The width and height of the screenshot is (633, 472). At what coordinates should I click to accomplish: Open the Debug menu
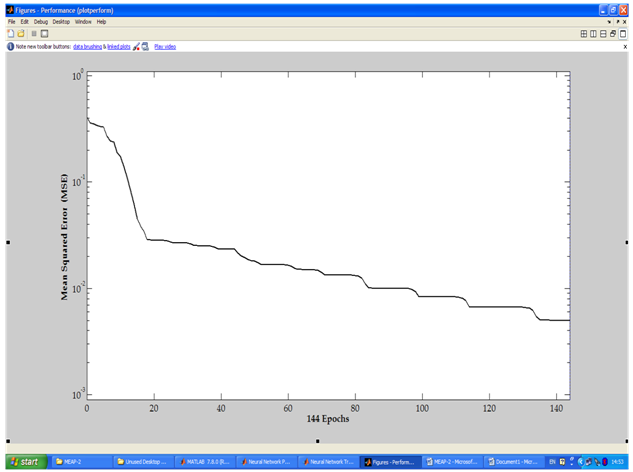[x=41, y=21]
